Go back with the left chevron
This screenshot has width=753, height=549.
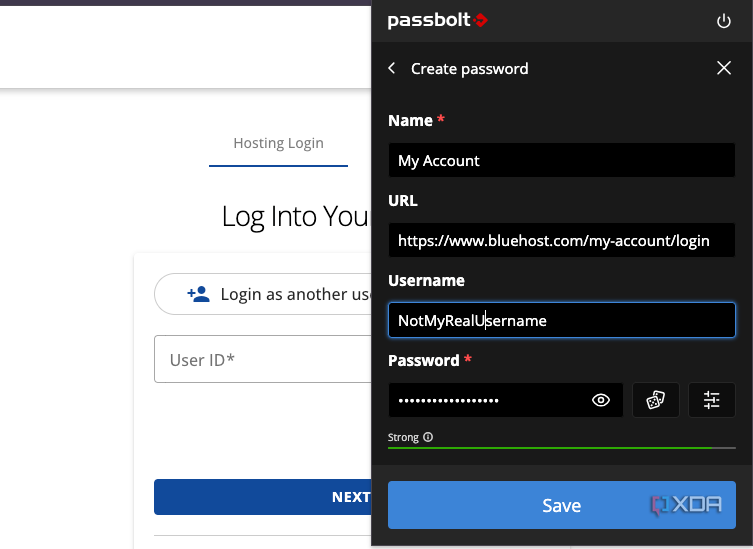coord(392,68)
